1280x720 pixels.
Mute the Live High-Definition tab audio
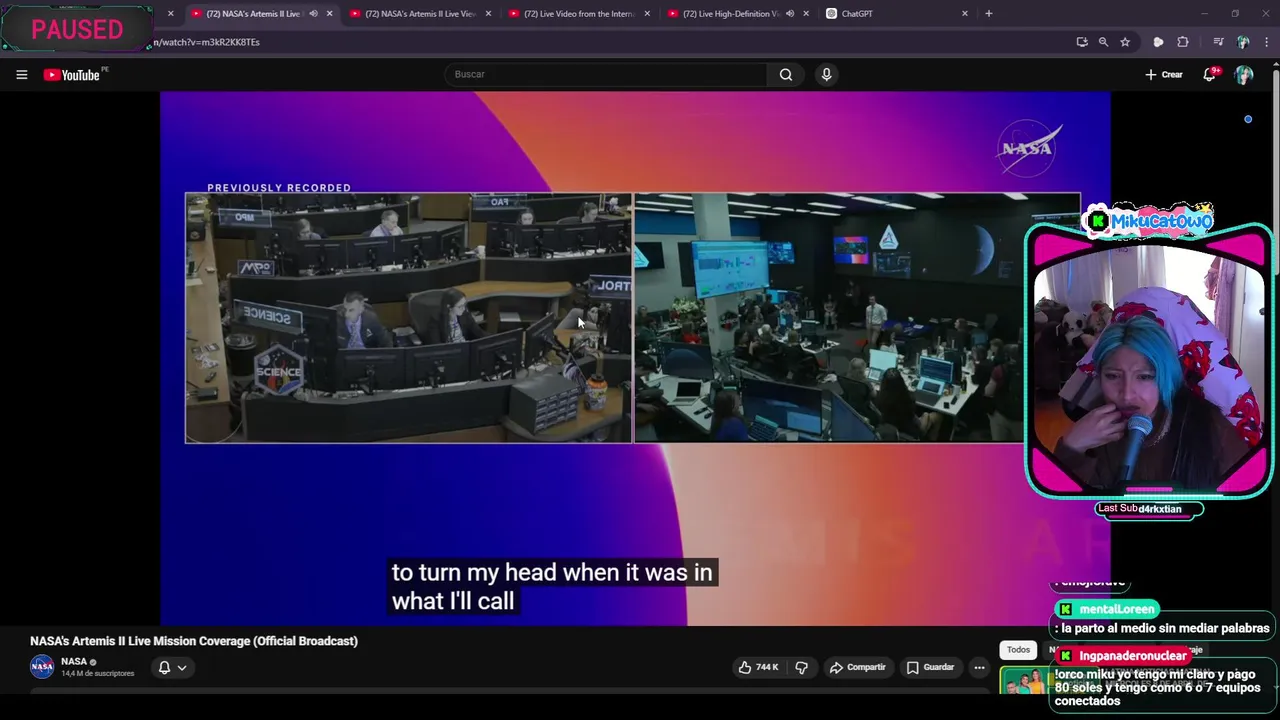[790, 14]
